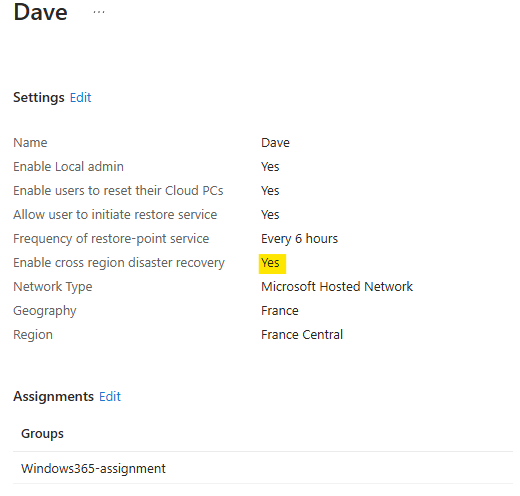The width and height of the screenshot is (520, 496).
Task: Select the Enable Local admin label
Action: [68, 167]
